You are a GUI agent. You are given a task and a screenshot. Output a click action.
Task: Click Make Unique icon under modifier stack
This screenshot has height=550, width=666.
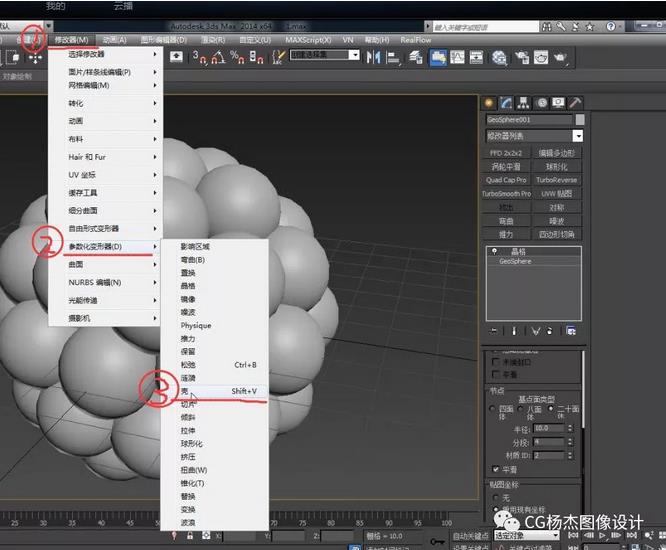coord(536,330)
